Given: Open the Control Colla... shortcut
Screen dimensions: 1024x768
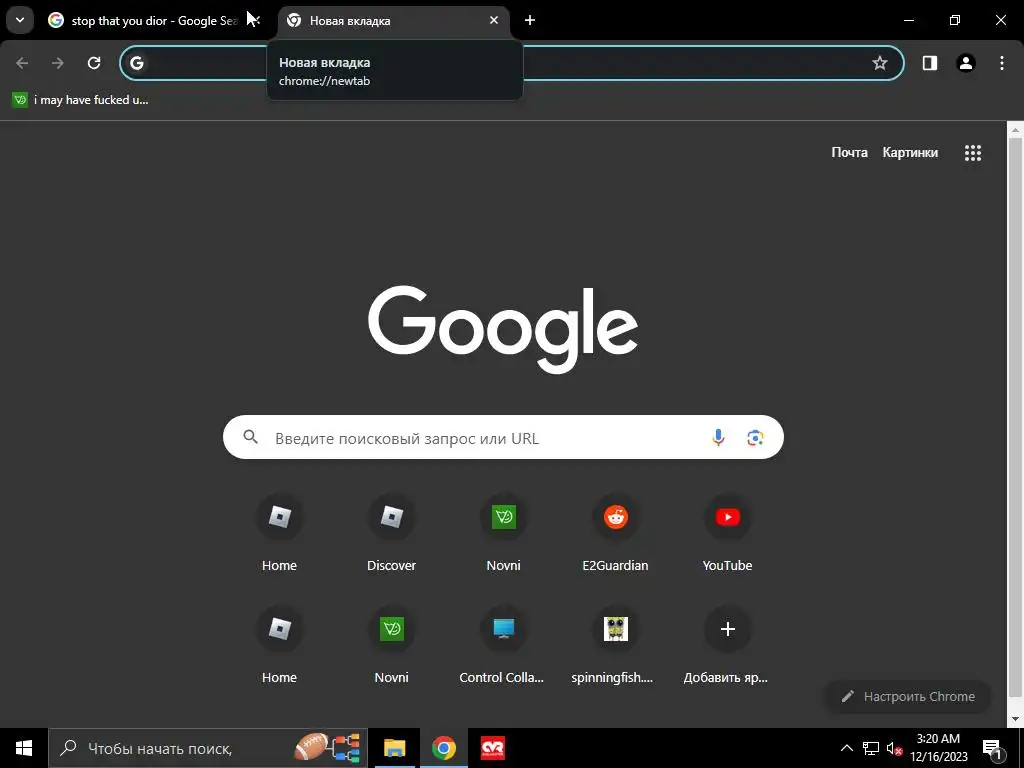Looking at the screenshot, I should coord(504,645).
